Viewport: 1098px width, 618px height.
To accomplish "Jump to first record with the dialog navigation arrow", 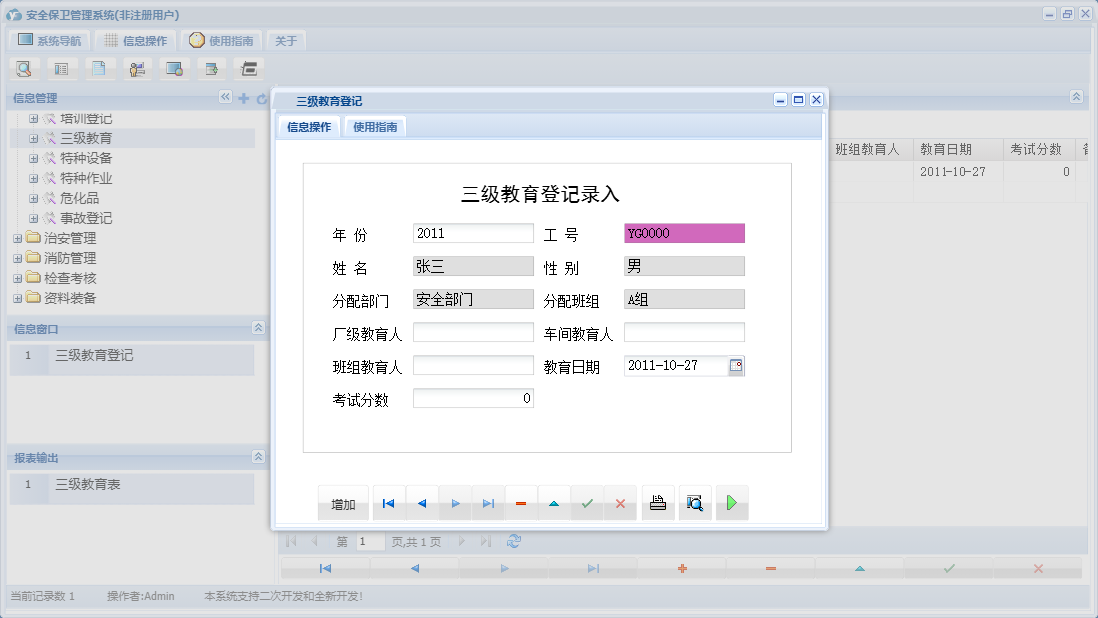I will pyautogui.click(x=388, y=503).
